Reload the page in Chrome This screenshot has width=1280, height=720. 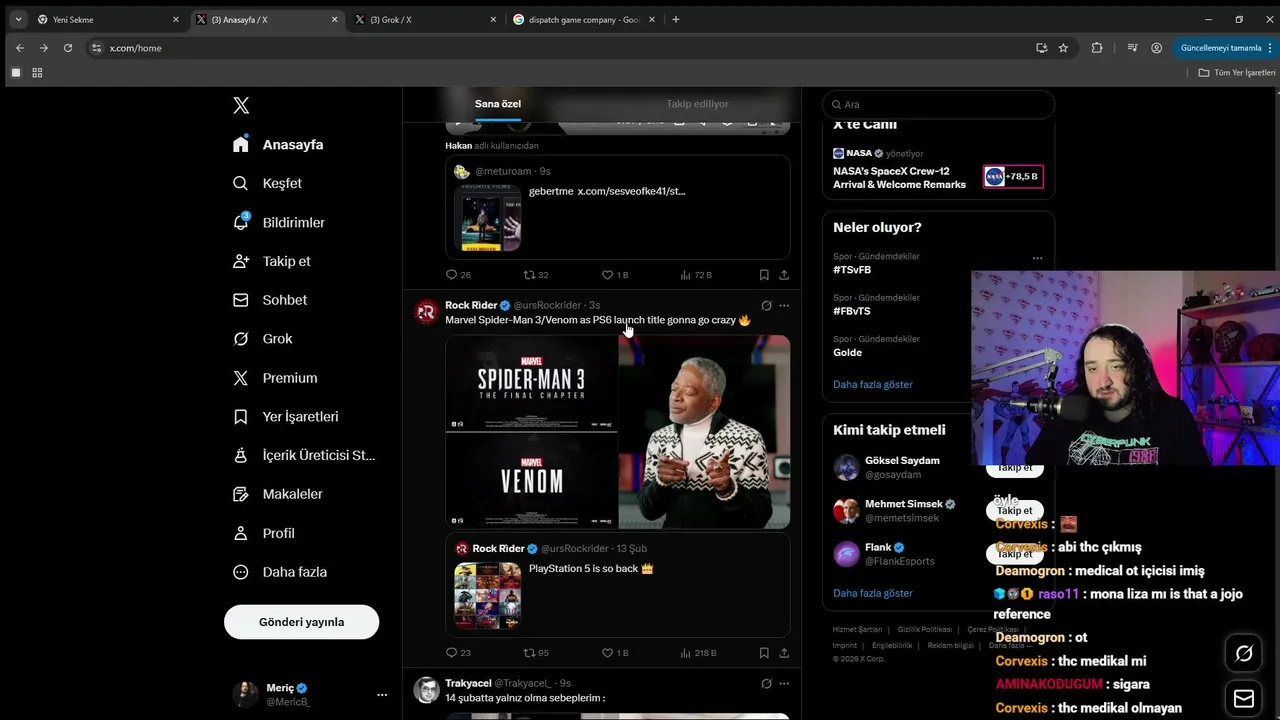[x=68, y=48]
